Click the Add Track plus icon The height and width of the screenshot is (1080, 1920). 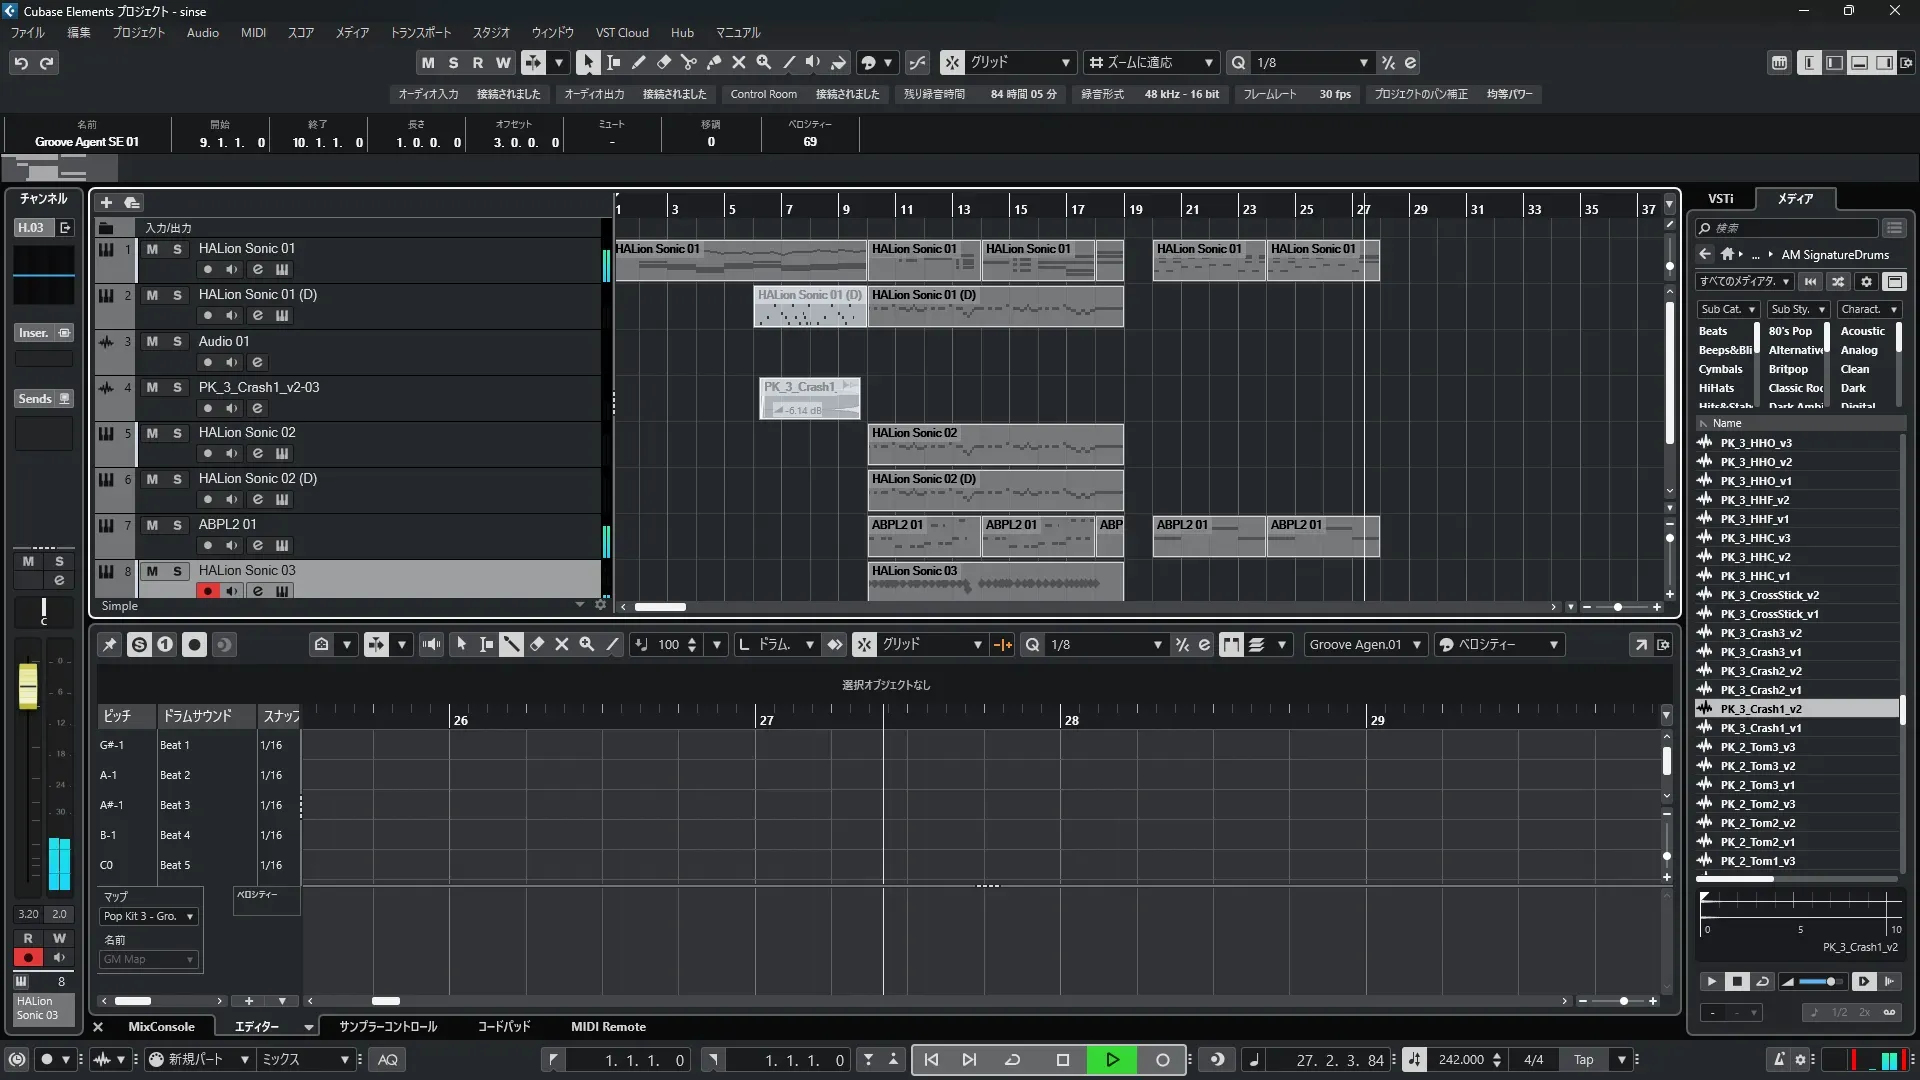[x=106, y=202]
